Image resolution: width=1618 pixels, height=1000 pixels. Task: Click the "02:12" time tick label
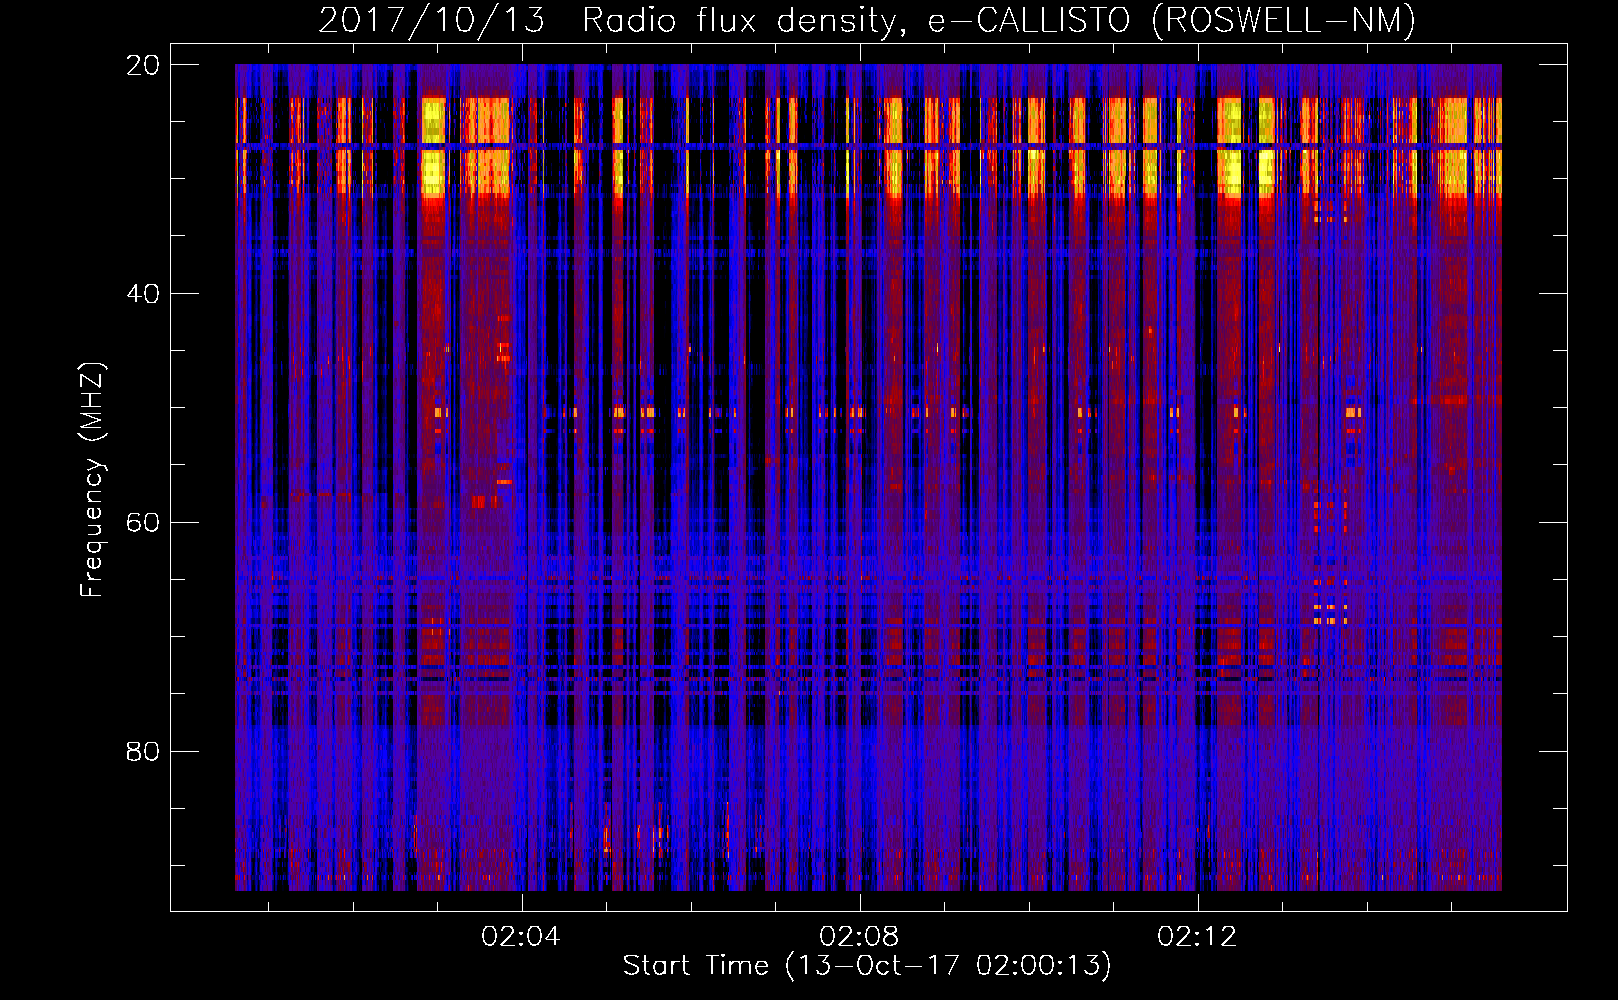[1197, 937]
